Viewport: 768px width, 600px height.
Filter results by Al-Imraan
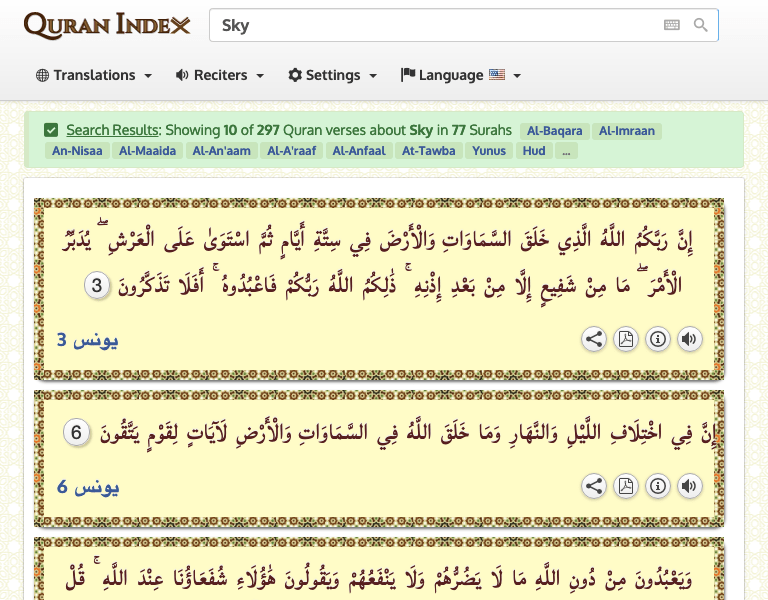click(x=627, y=131)
